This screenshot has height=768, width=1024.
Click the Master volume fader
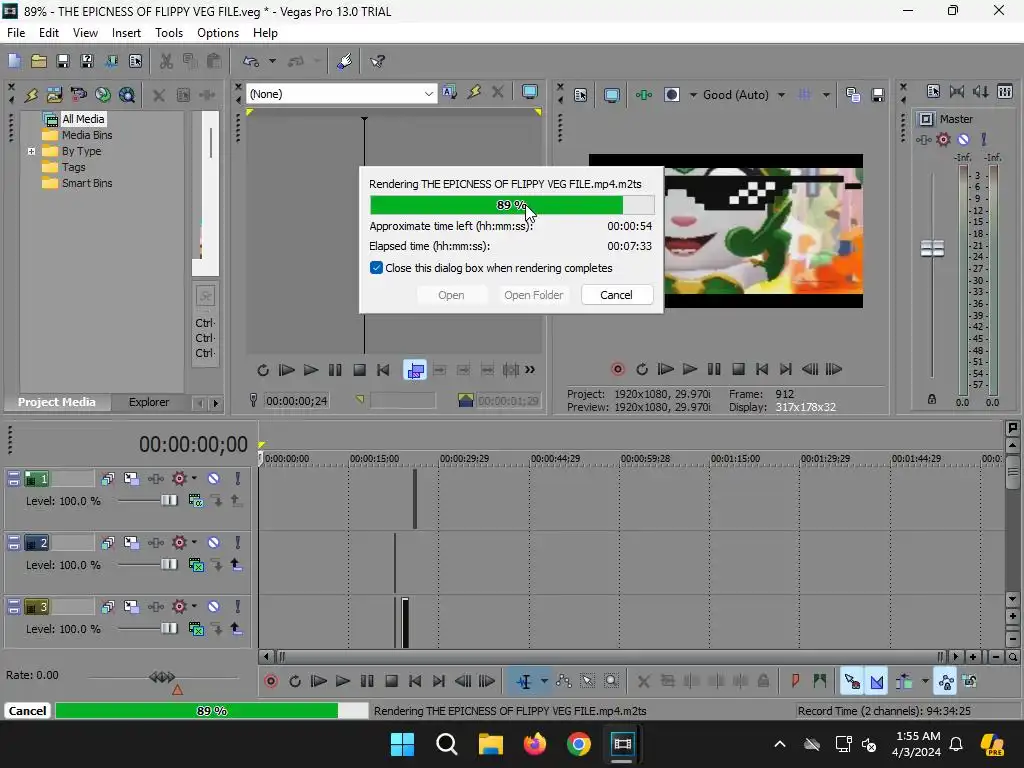click(932, 248)
